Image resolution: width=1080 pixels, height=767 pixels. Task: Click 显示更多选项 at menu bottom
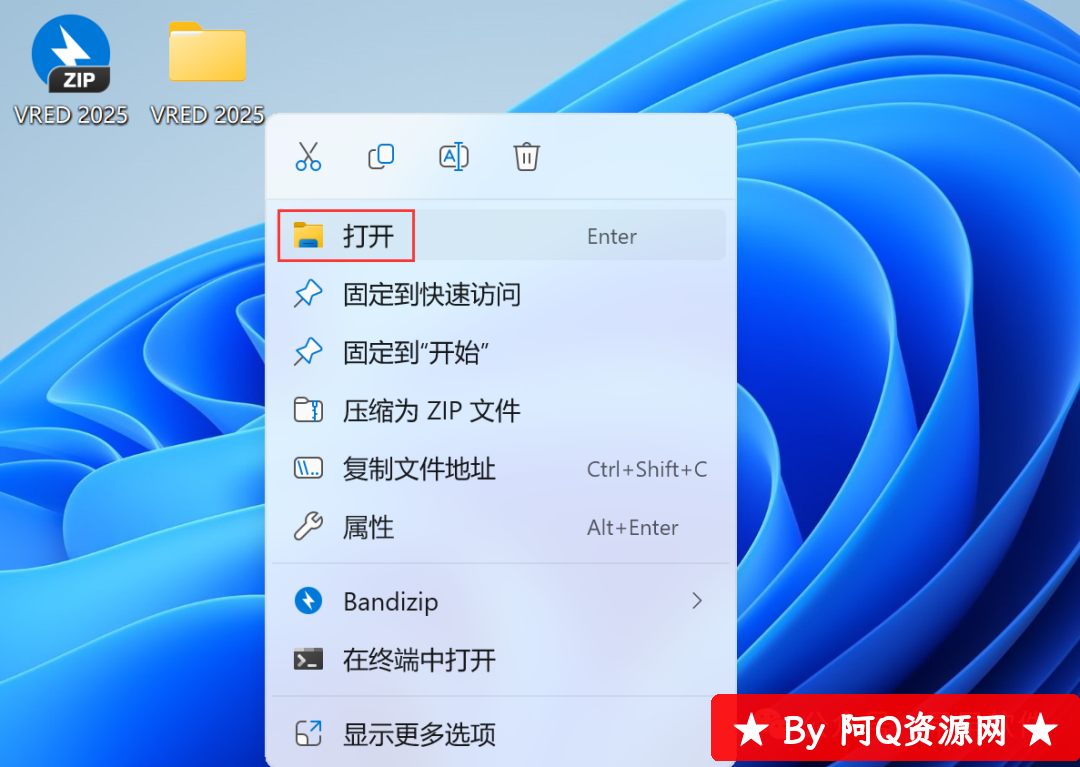point(501,733)
